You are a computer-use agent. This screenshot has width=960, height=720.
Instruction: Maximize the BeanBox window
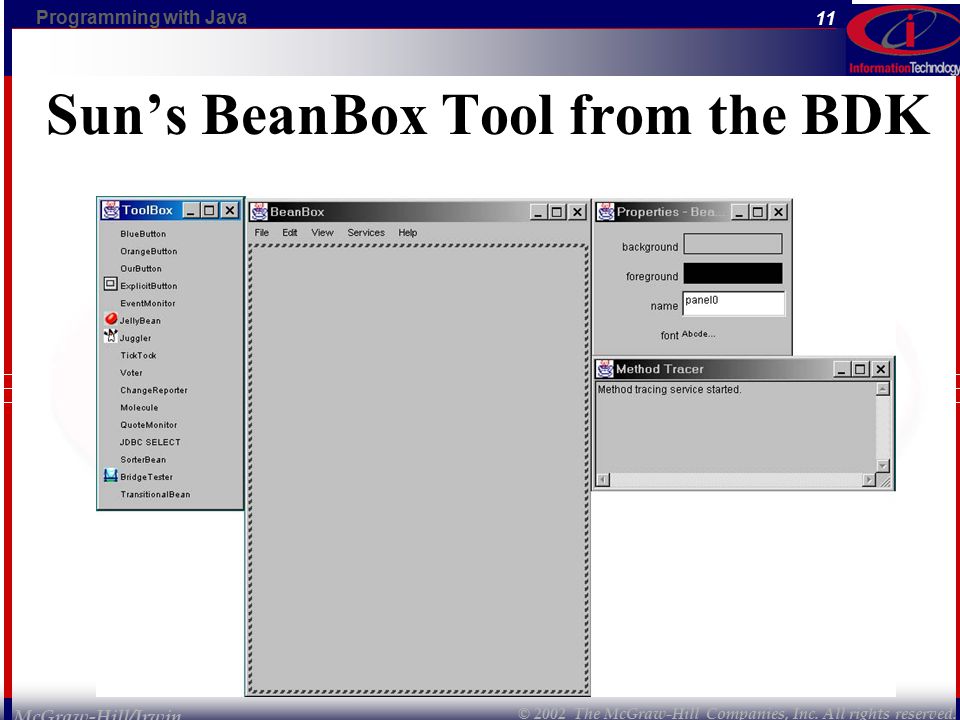pyautogui.click(x=557, y=212)
